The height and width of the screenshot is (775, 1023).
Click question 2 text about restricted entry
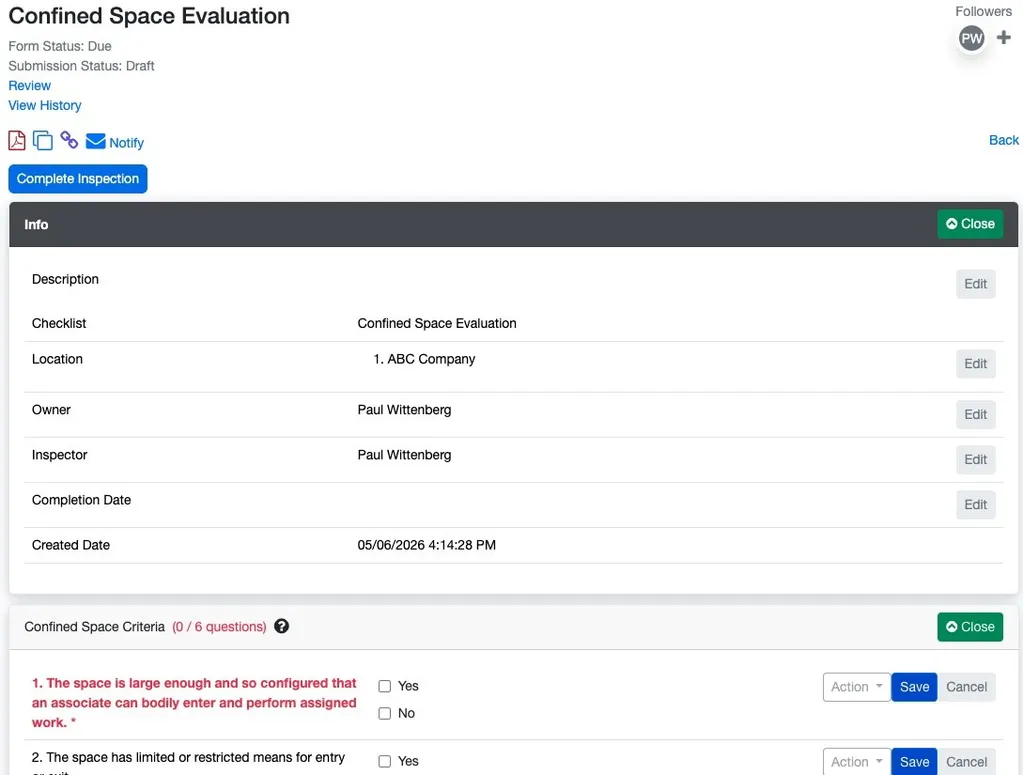[x=189, y=763]
